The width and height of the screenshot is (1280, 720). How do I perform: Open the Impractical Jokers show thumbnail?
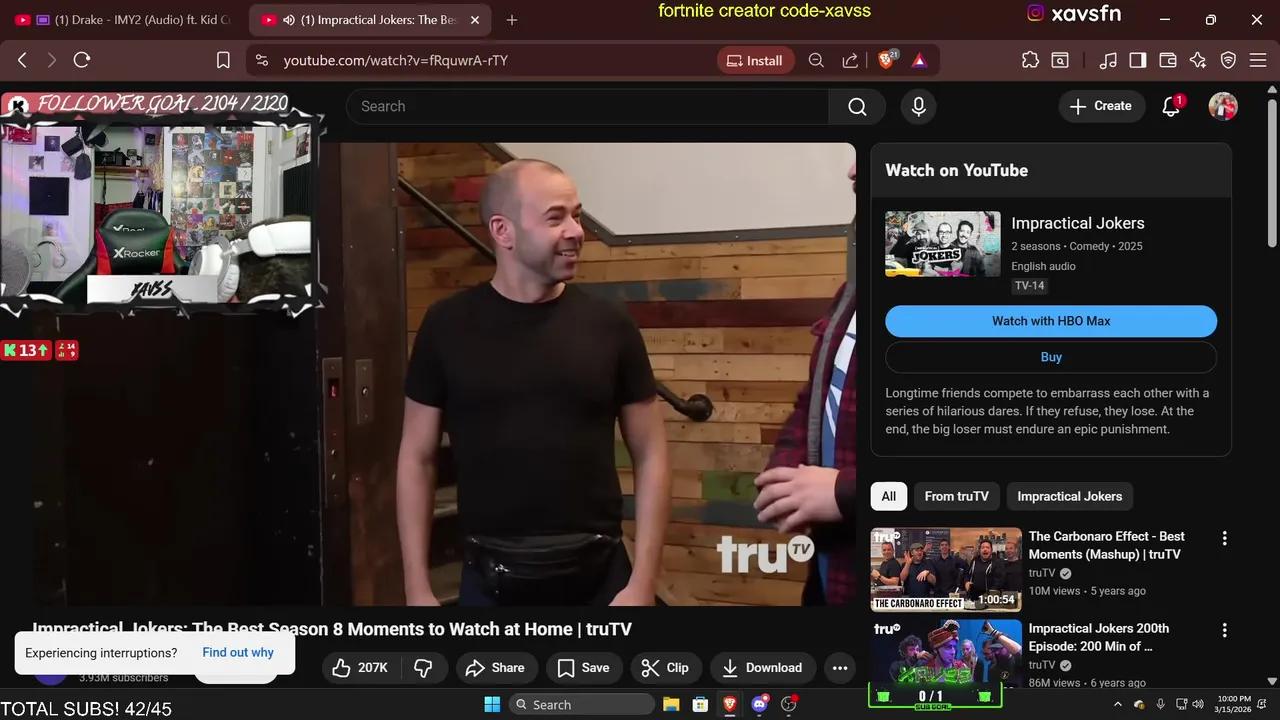click(943, 243)
